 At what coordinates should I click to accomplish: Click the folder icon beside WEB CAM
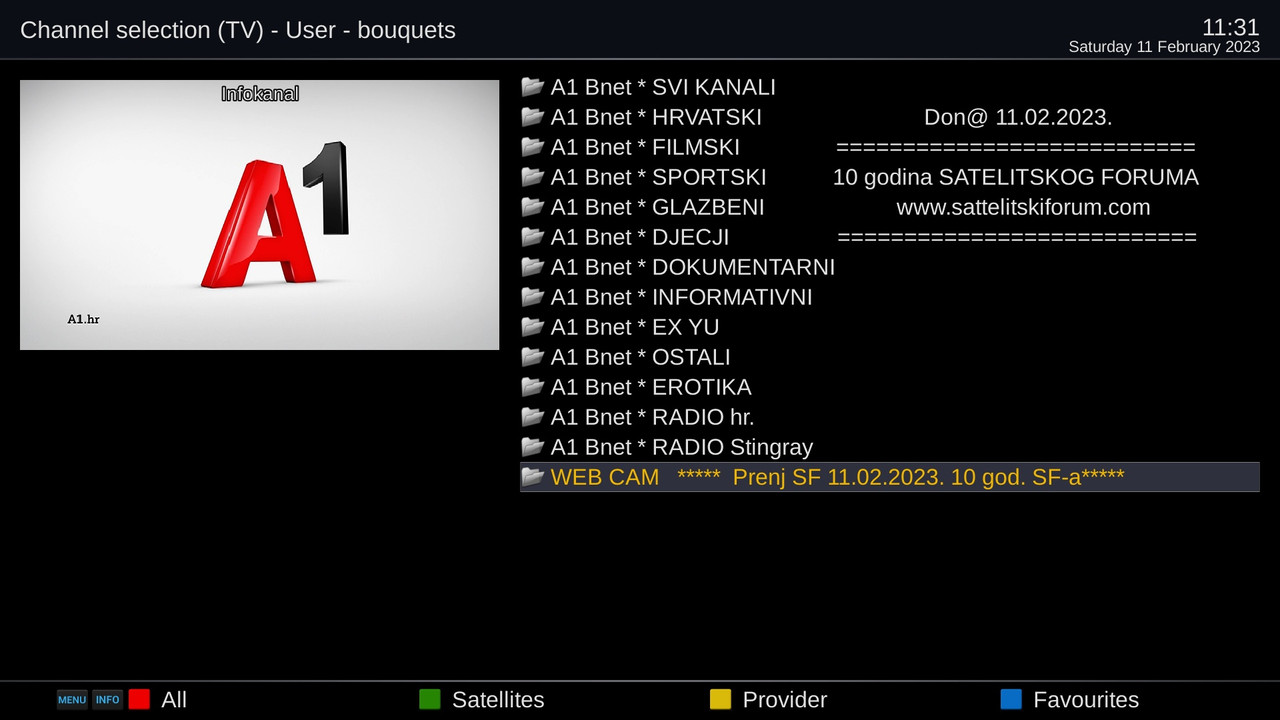pyautogui.click(x=532, y=477)
